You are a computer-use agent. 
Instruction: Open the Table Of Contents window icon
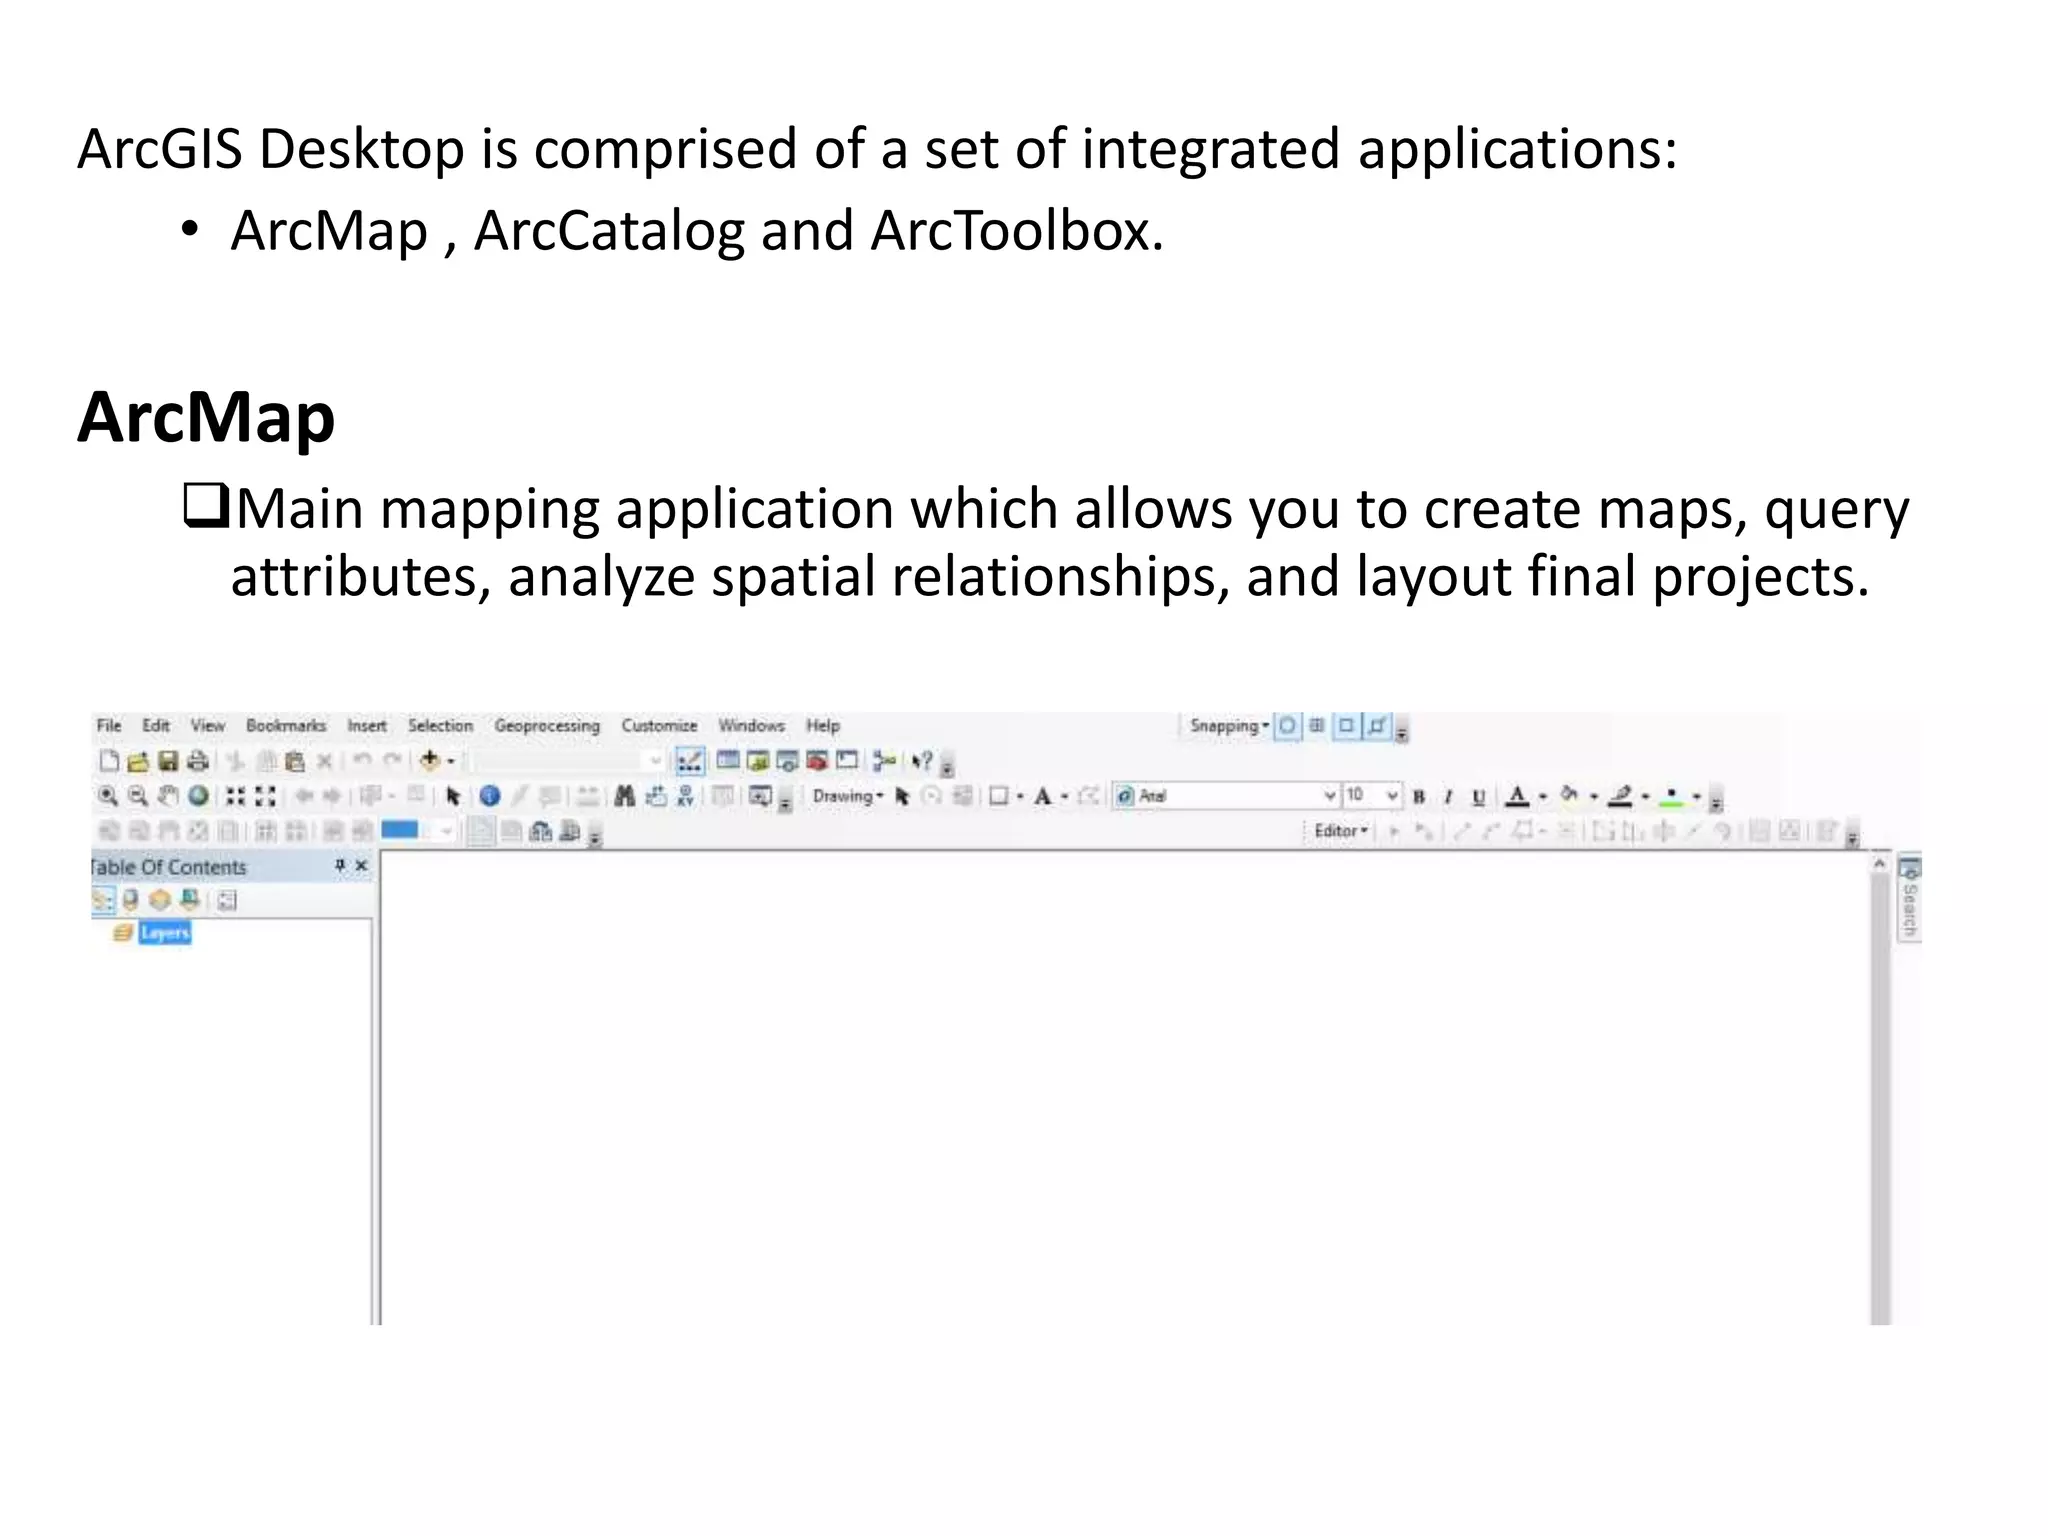click(728, 760)
